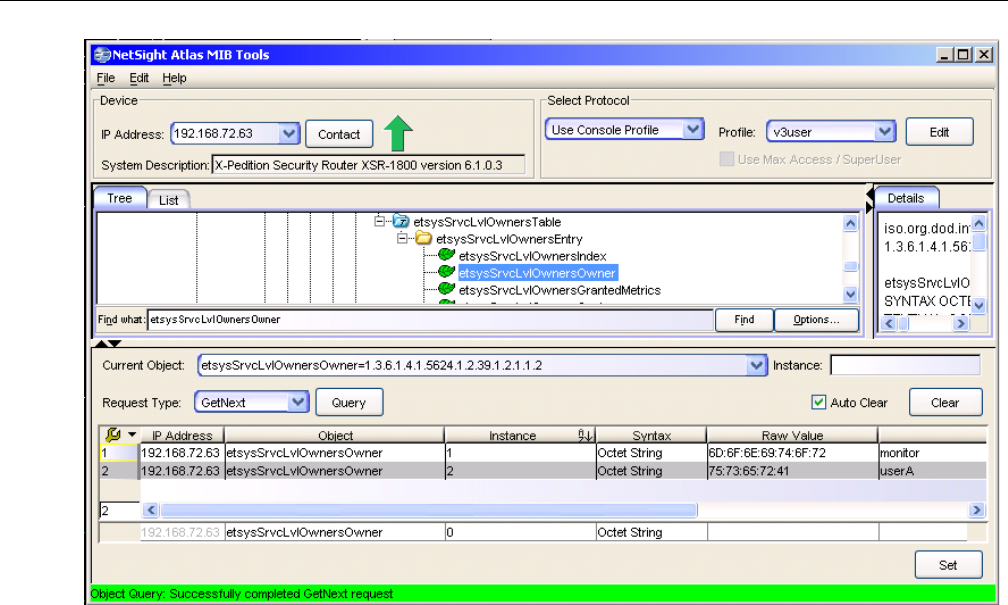The image size is (1008, 605).
Task: Click the green up-arrow contact status icon
Action: (398, 133)
